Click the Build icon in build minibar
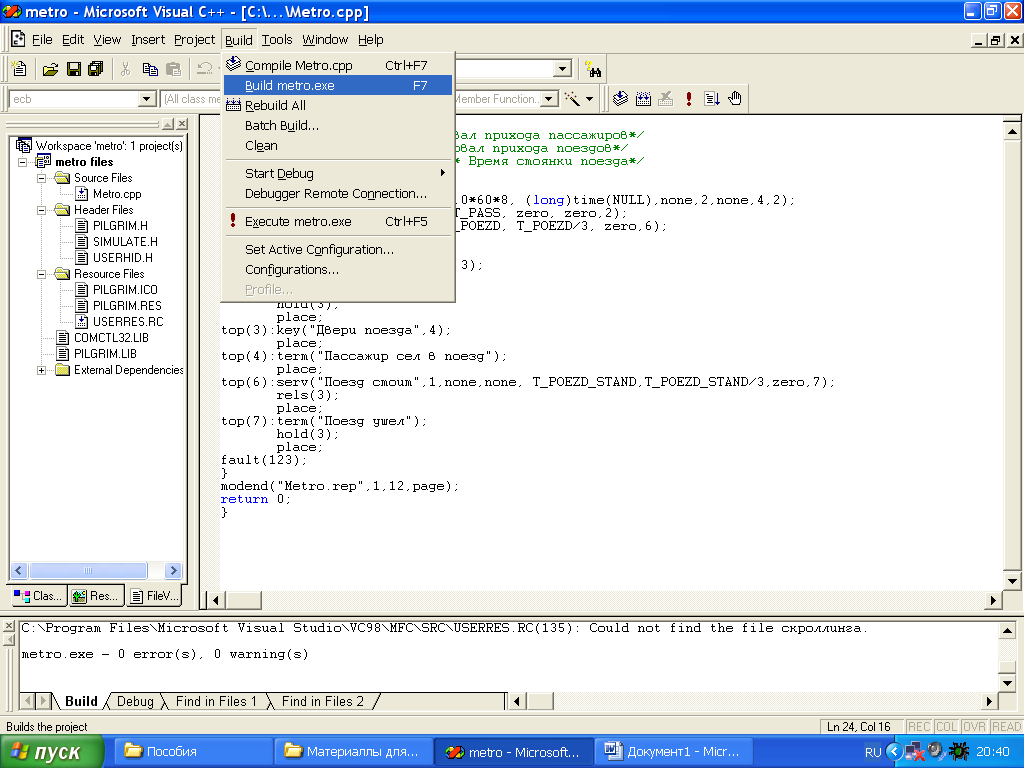 [x=643, y=99]
